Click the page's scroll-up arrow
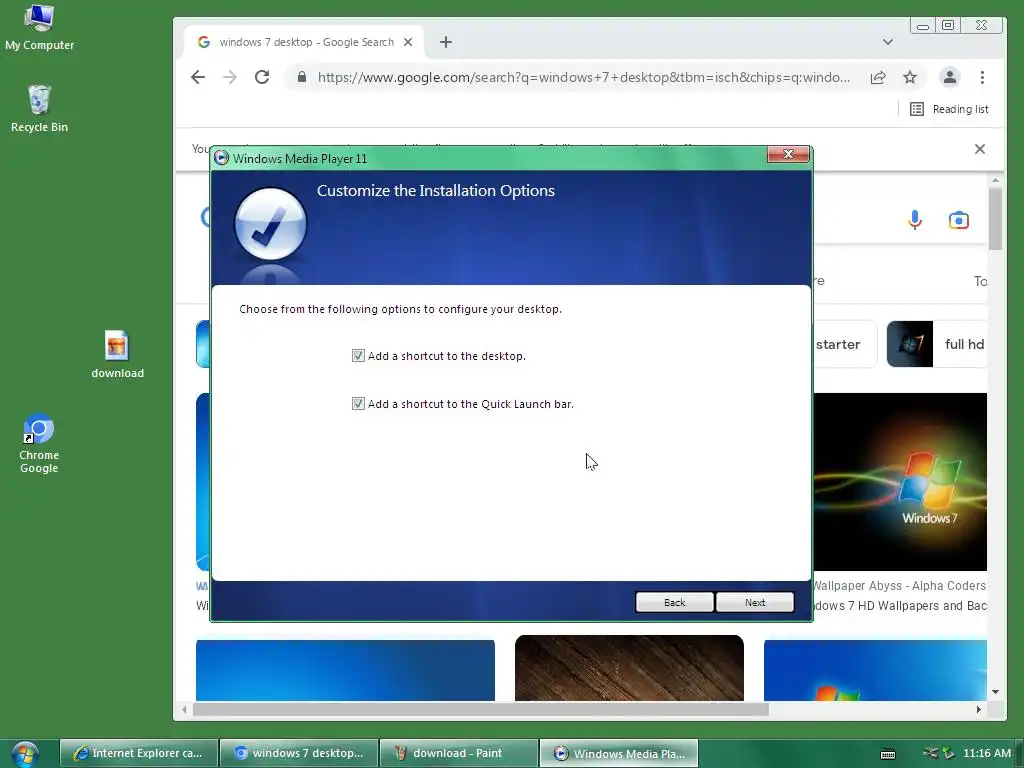This screenshot has height=768, width=1024. click(x=995, y=180)
